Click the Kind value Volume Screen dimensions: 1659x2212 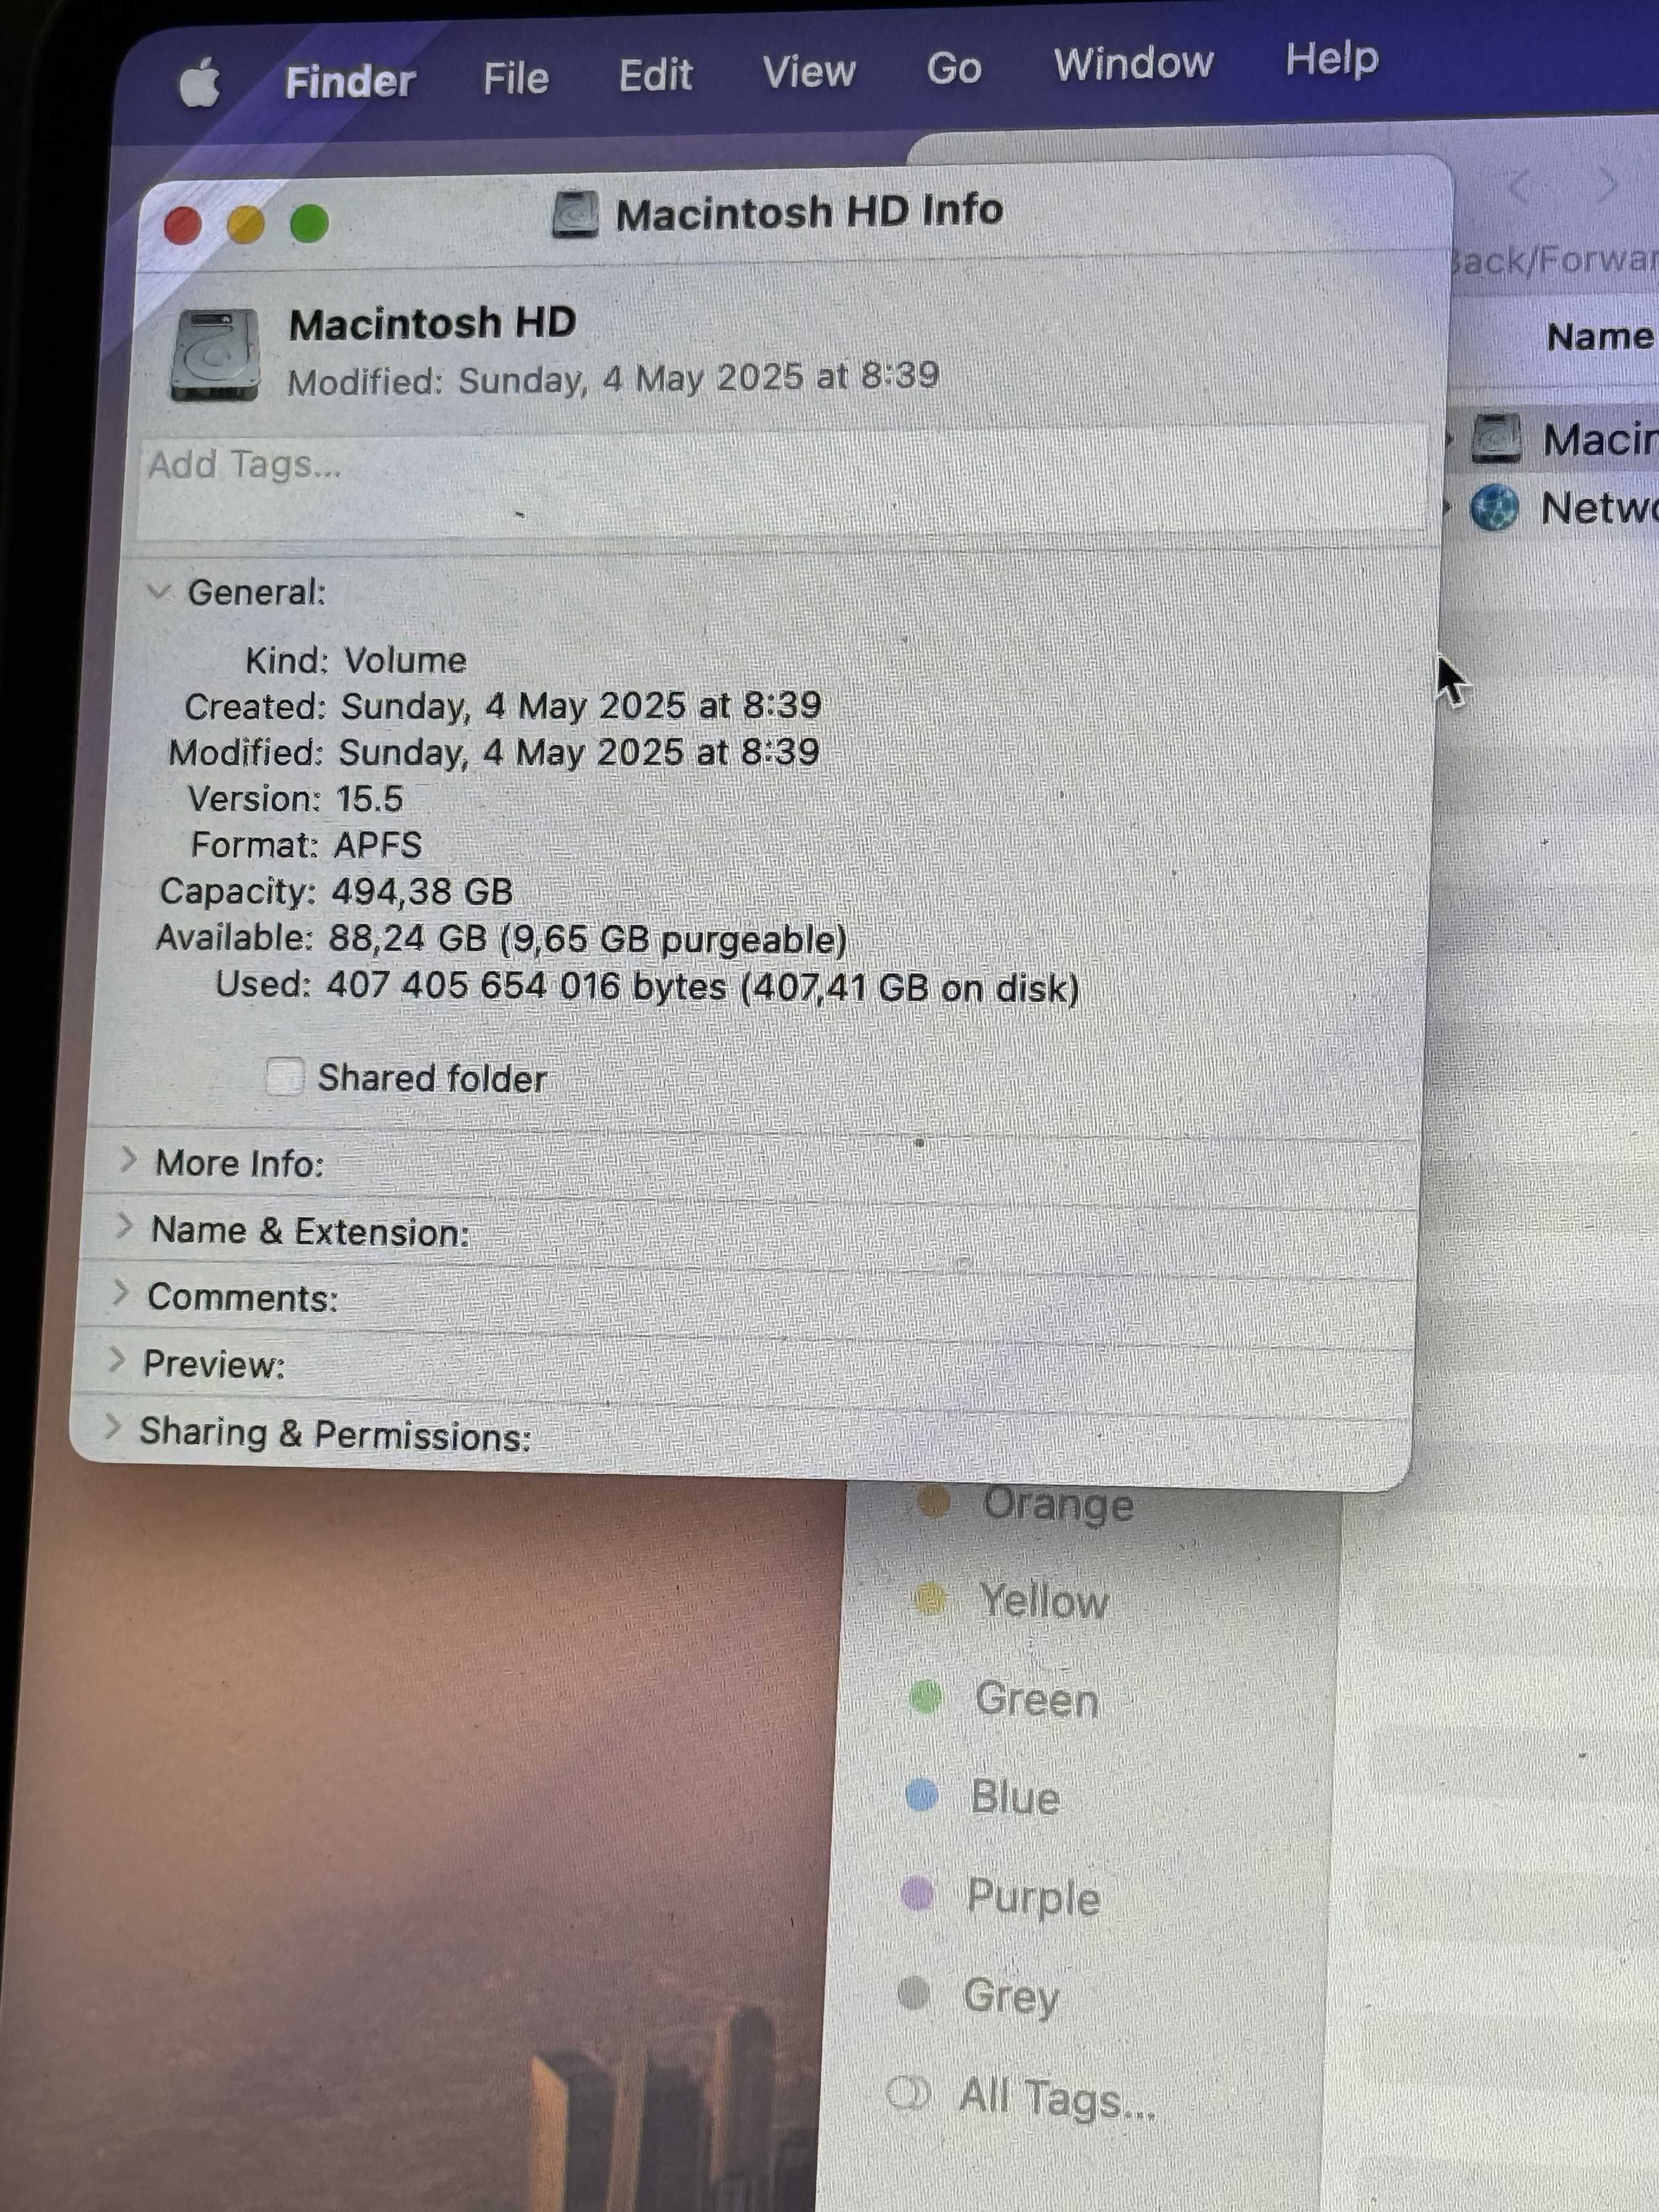(x=405, y=660)
